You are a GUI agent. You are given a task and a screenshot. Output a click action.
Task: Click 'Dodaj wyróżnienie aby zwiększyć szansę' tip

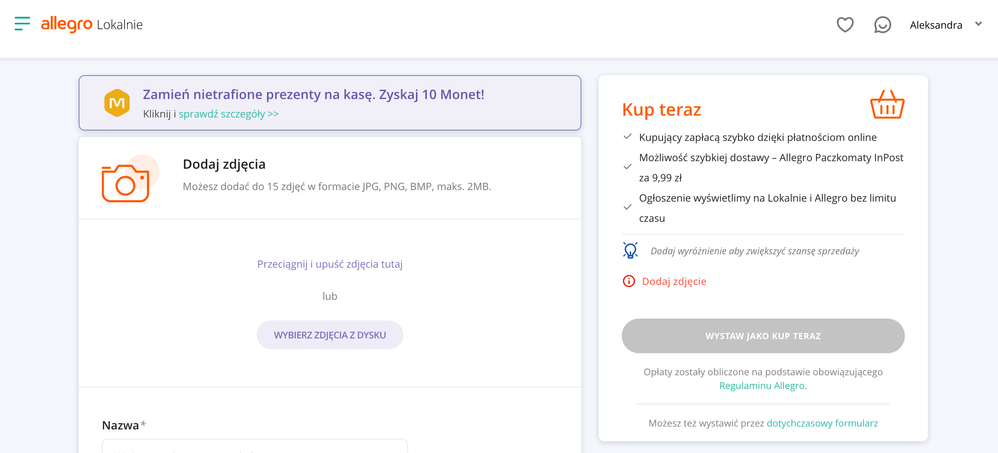click(755, 251)
